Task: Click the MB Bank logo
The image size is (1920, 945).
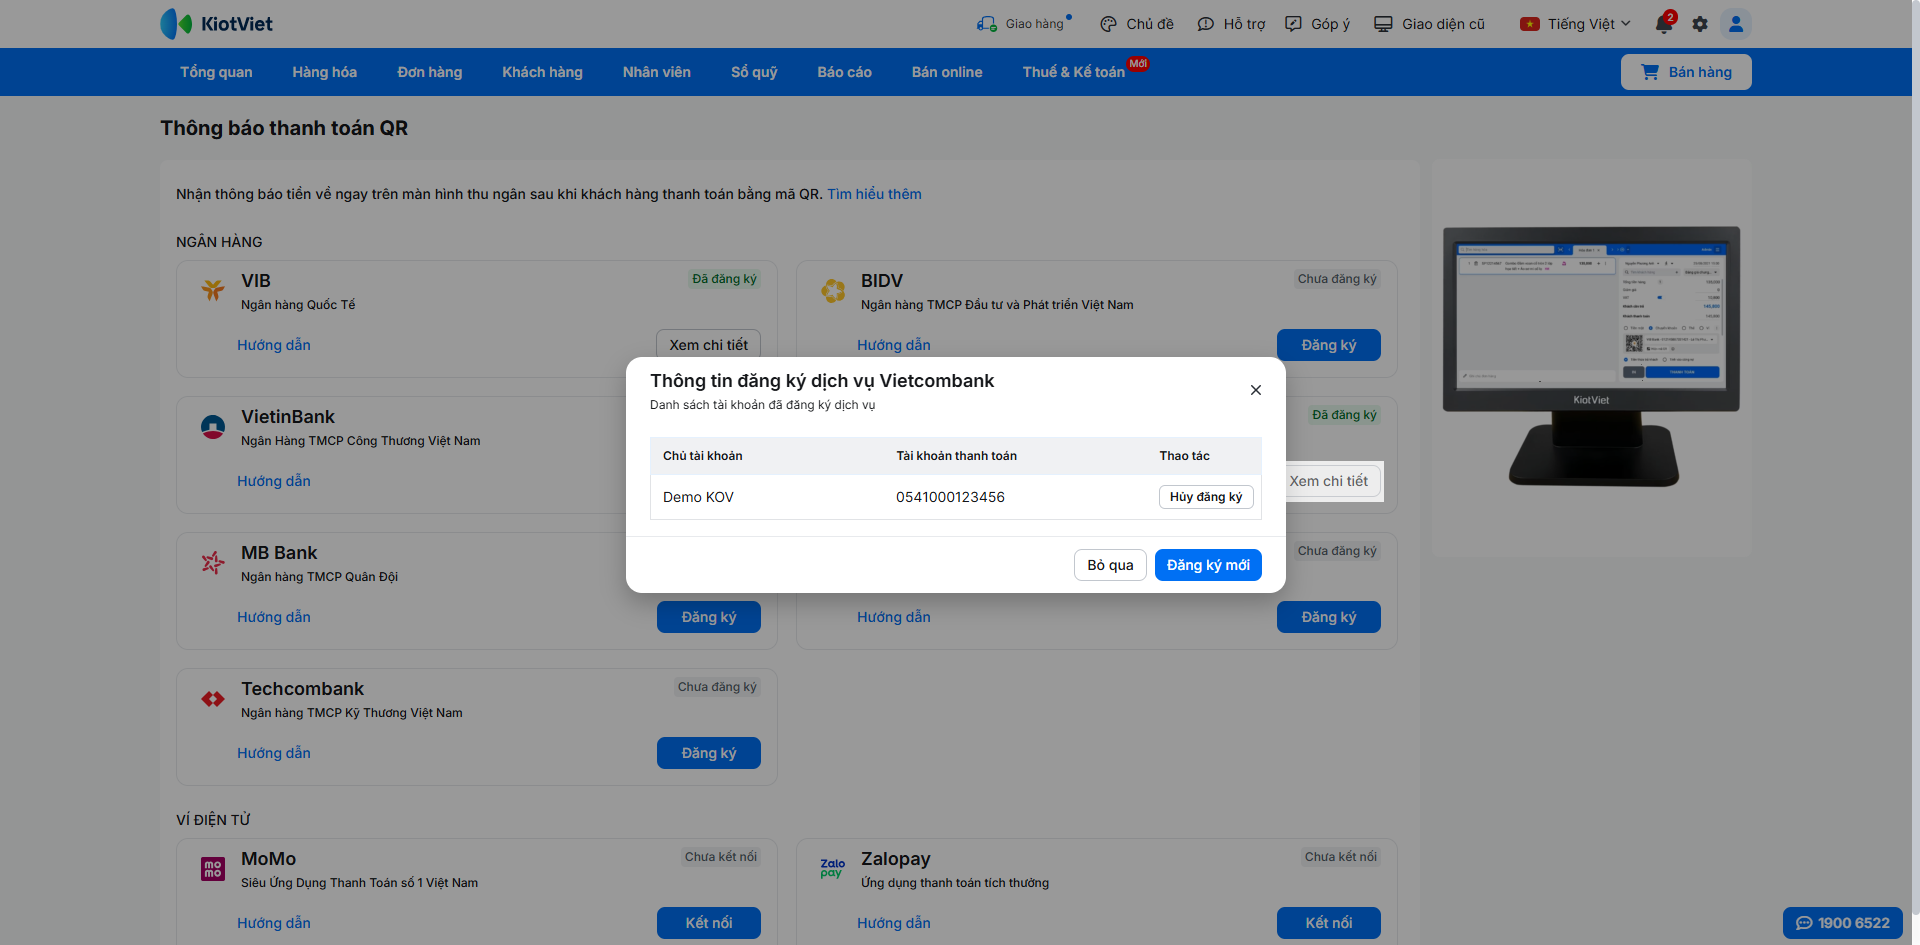Action: pyautogui.click(x=213, y=563)
